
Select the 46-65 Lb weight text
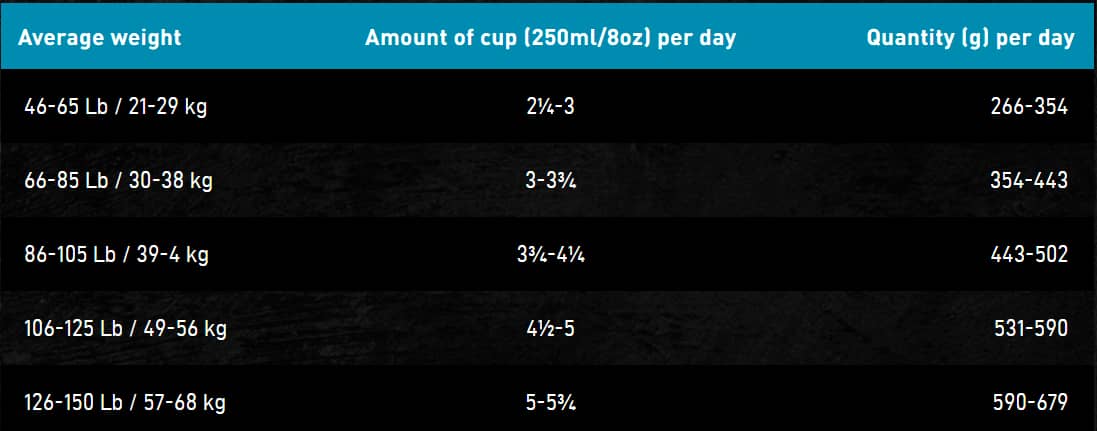click(x=66, y=106)
